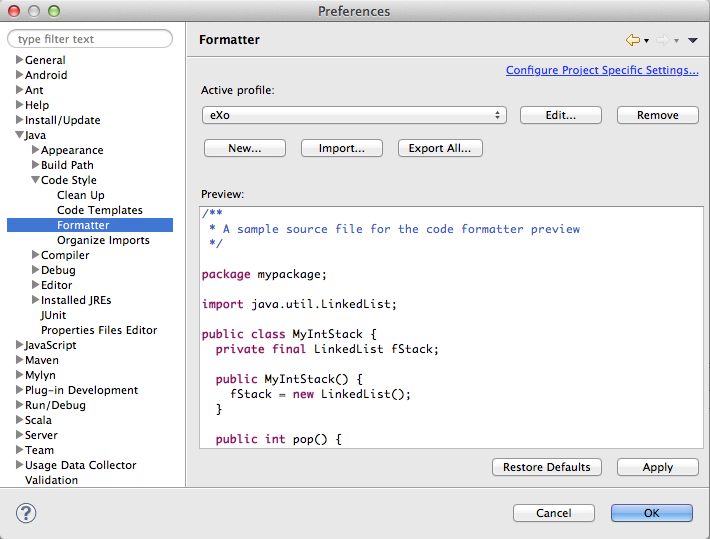Click Restore Defaults button
Image resolution: width=710 pixels, height=539 pixels.
click(x=547, y=467)
